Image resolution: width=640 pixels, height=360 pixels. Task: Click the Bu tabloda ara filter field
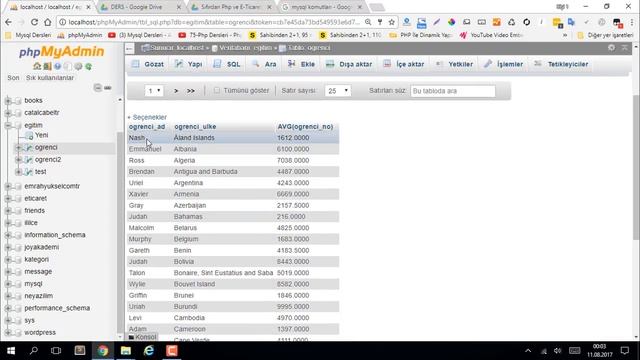coord(453,91)
